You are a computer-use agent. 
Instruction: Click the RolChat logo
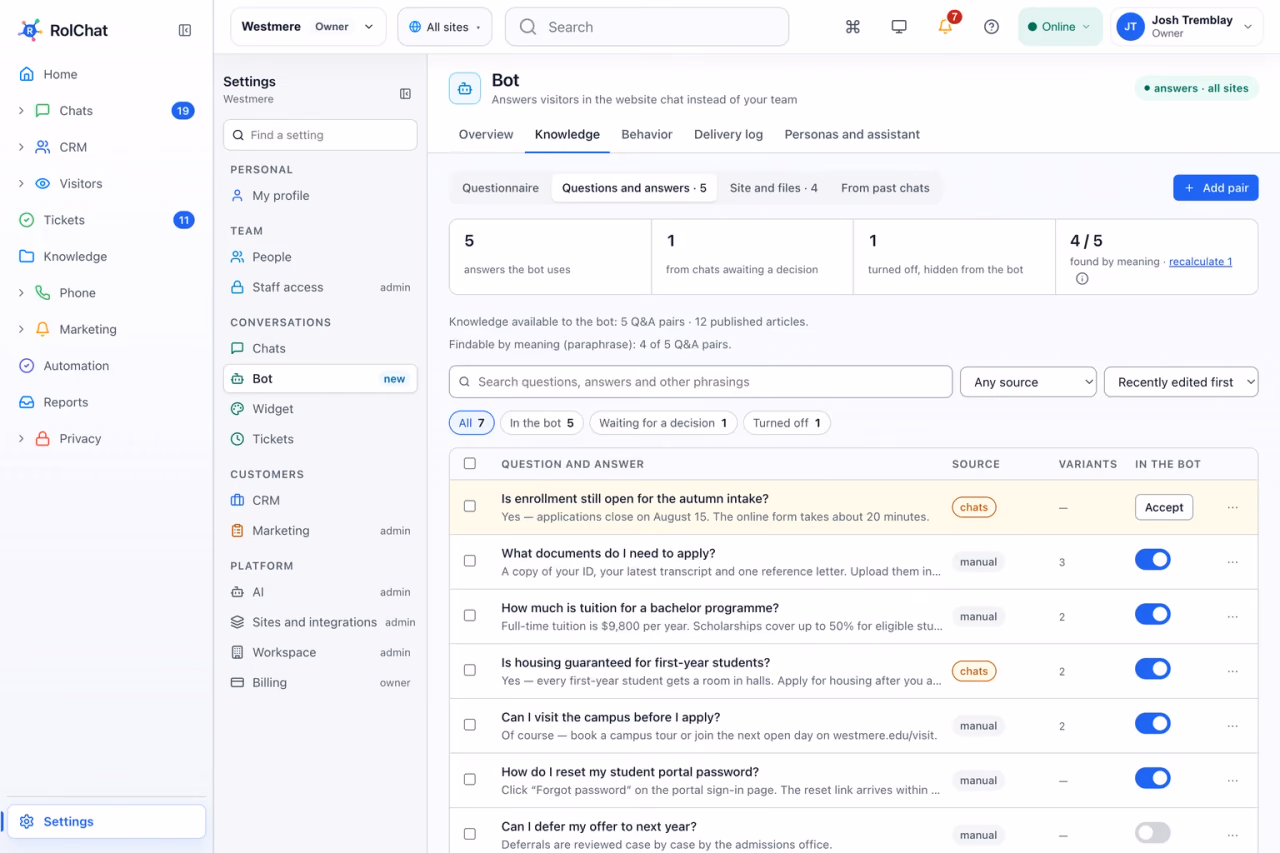[x=63, y=30]
